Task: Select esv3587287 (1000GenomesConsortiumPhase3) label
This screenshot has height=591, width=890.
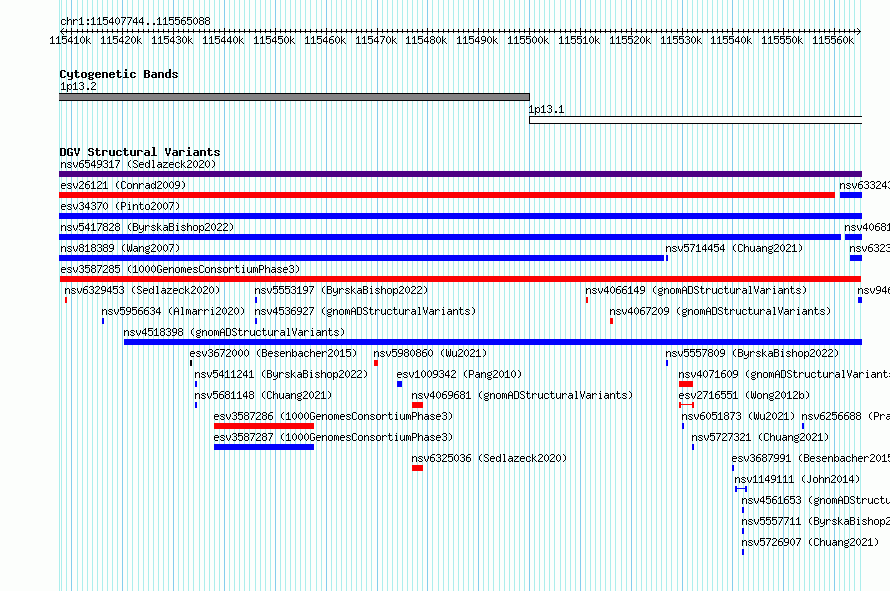Action: pyautogui.click(x=333, y=437)
